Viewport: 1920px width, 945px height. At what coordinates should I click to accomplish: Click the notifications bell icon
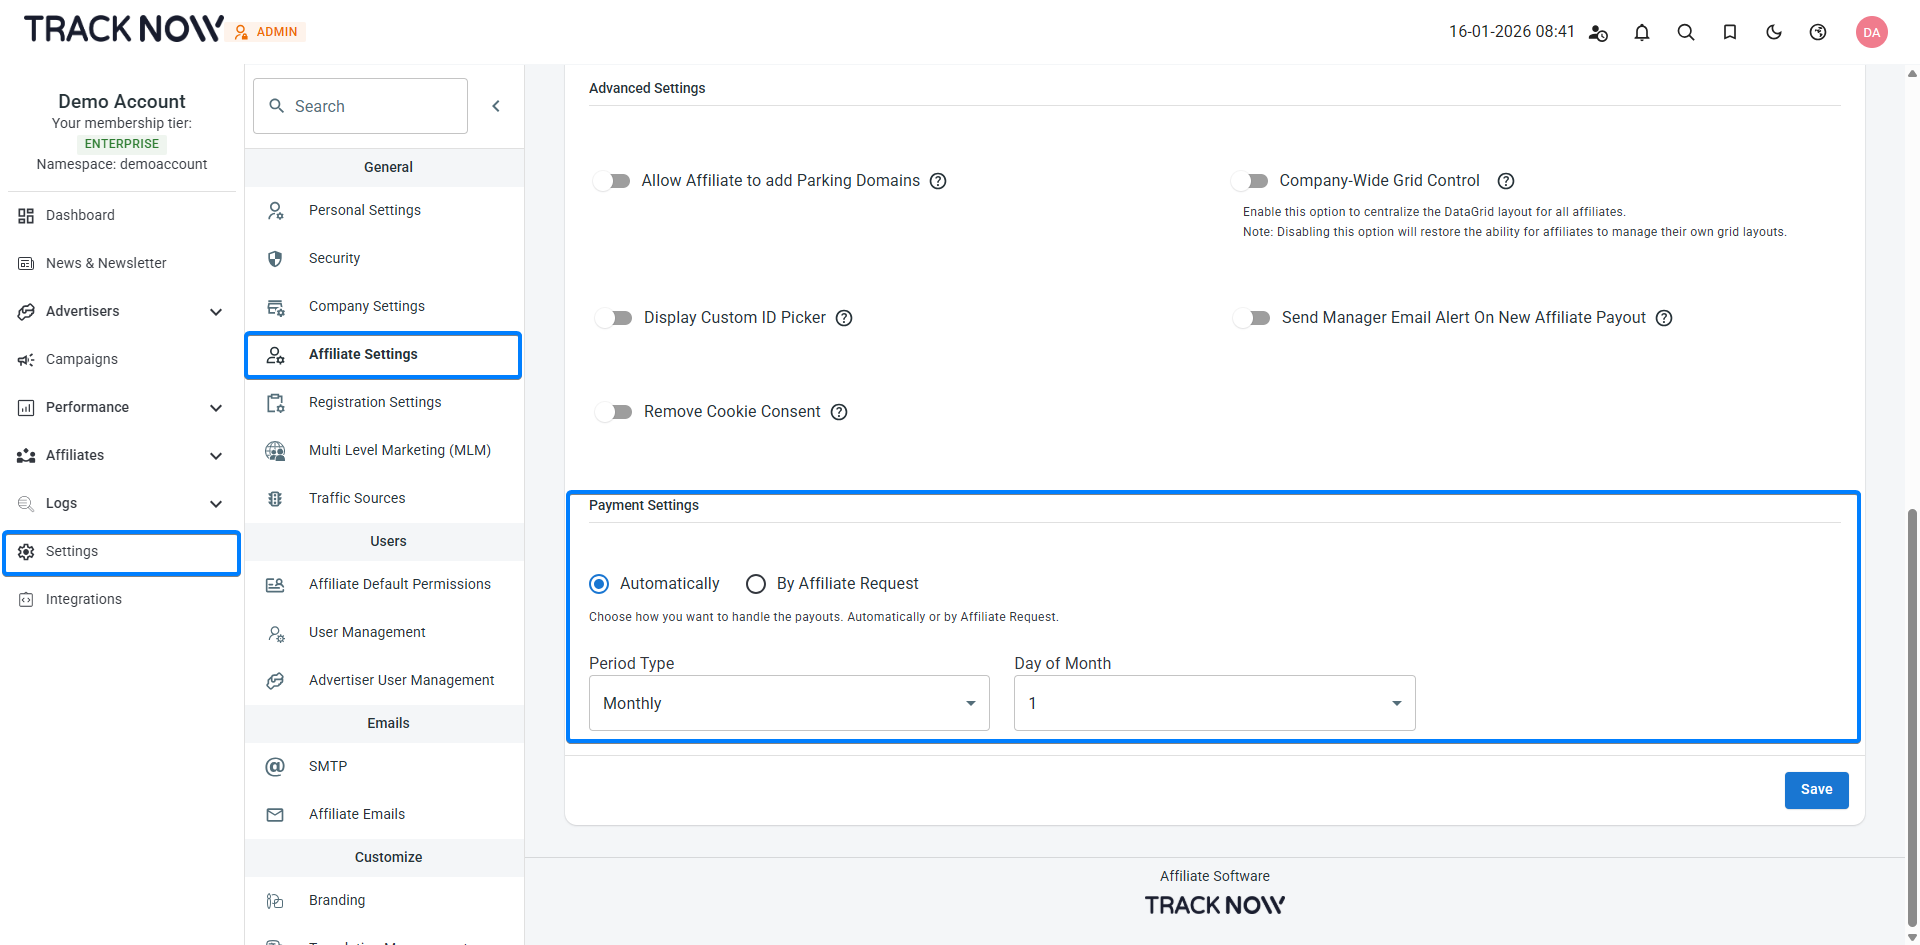[x=1642, y=32]
